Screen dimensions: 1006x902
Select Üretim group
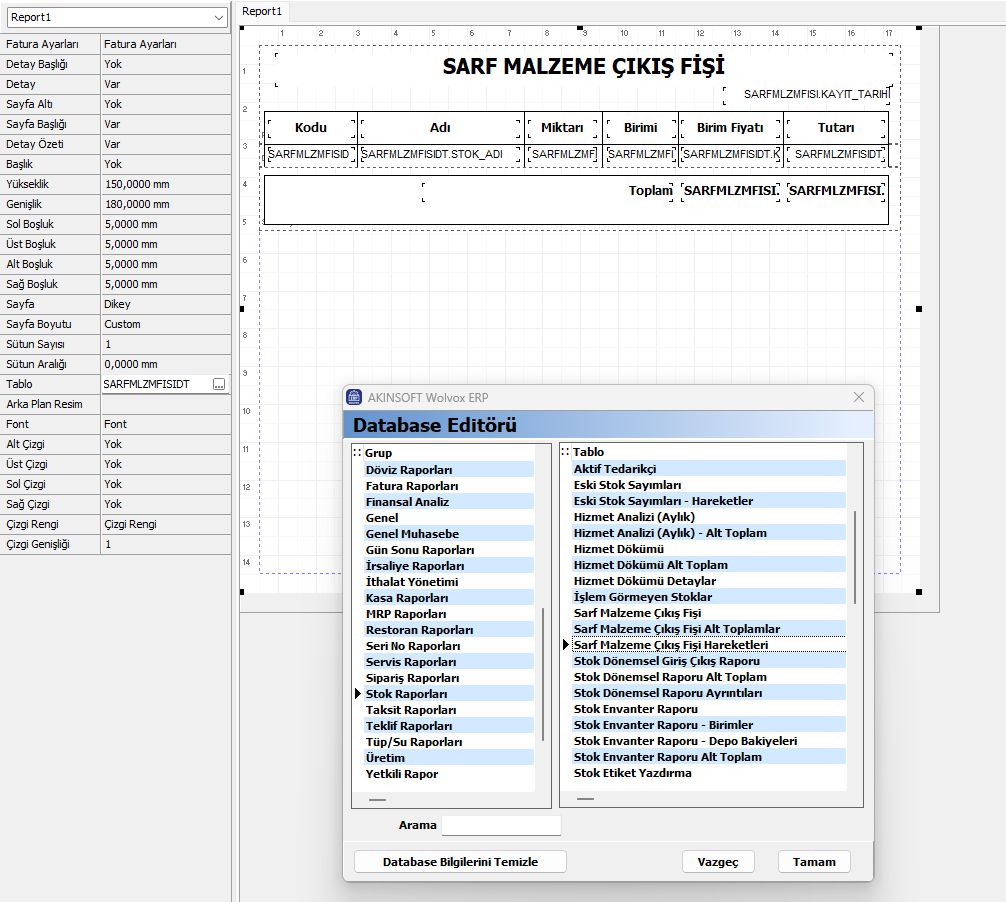click(x=449, y=758)
